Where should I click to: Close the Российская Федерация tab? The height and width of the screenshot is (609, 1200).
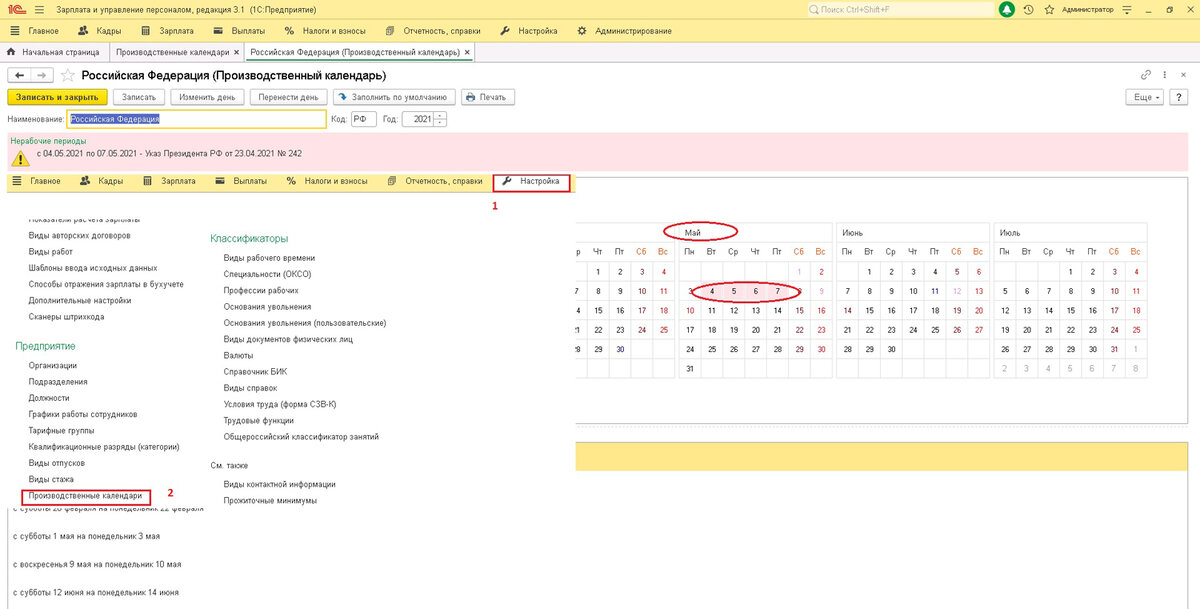[x=468, y=51]
